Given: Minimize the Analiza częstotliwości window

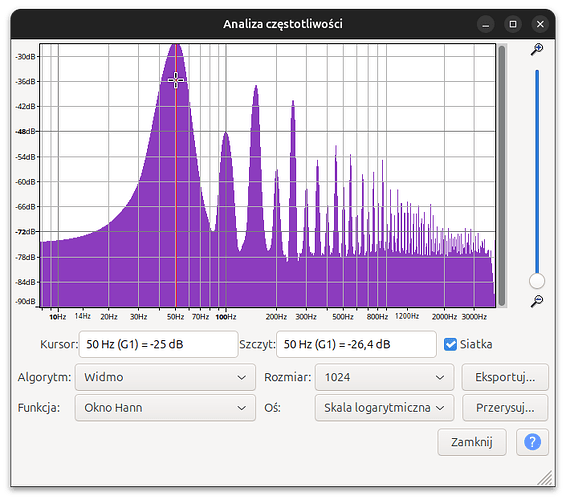Looking at the screenshot, I should [x=485, y=24].
